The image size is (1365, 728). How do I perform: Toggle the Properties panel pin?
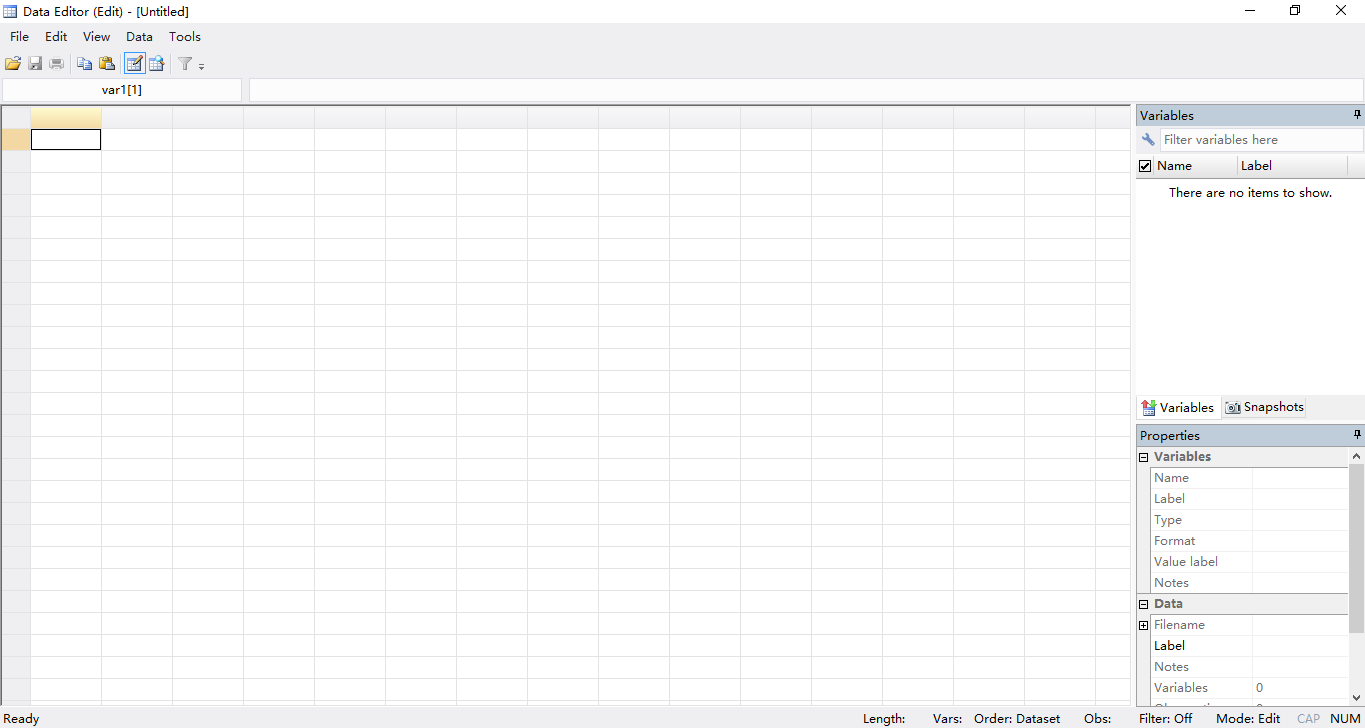click(x=1357, y=435)
